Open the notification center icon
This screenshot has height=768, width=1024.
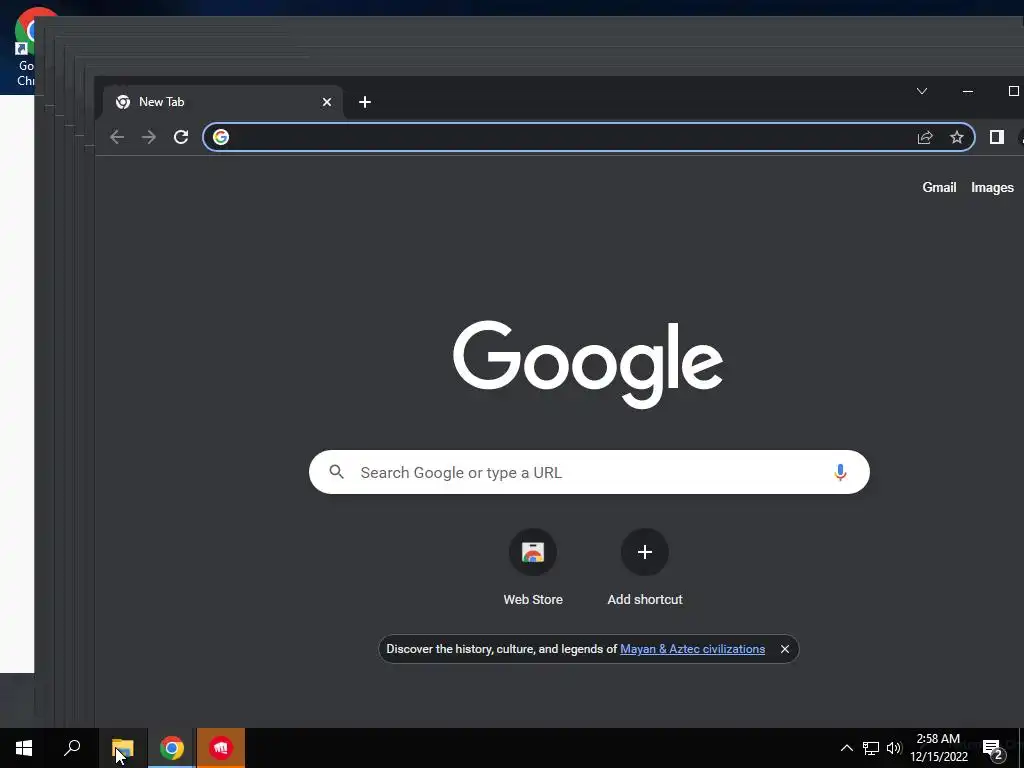[993, 750]
